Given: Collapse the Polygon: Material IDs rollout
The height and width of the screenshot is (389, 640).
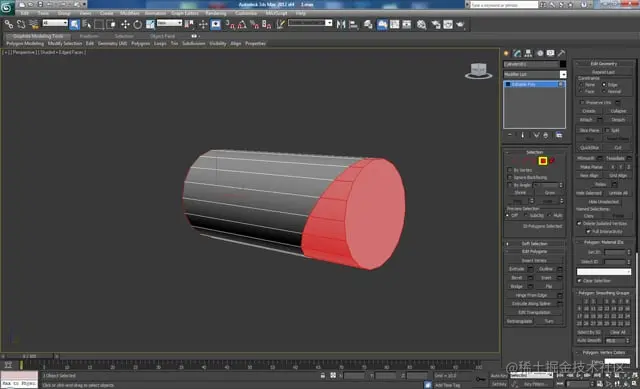Looking at the screenshot, I should 604,242.
